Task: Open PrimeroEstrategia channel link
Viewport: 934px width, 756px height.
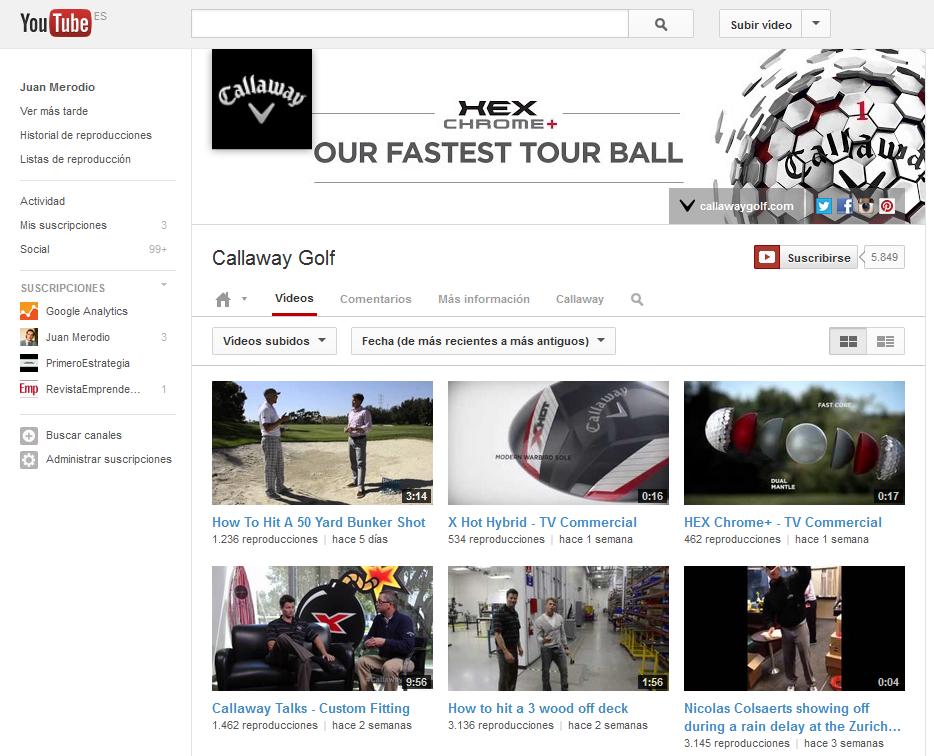Action: coord(88,363)
